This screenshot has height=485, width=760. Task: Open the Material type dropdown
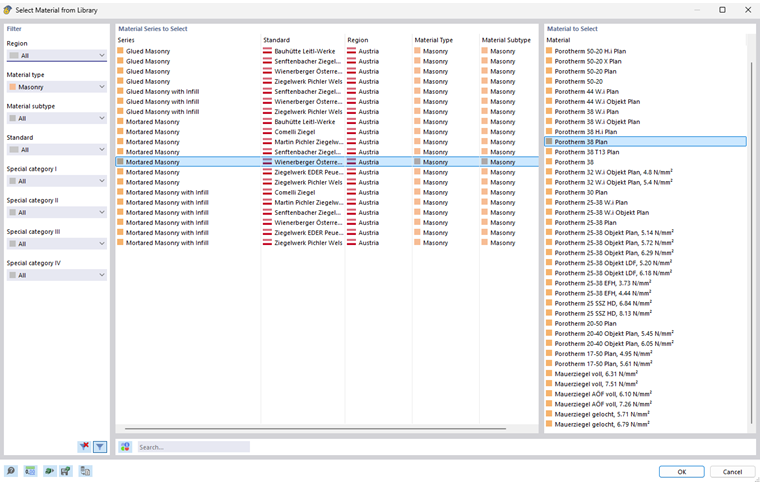click(57, 87)
